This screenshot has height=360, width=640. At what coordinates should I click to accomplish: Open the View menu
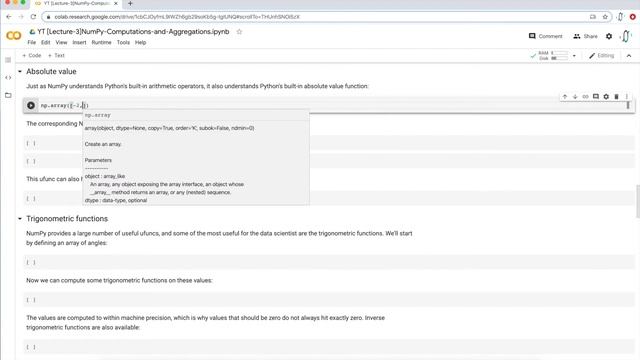tap(61, 42)
